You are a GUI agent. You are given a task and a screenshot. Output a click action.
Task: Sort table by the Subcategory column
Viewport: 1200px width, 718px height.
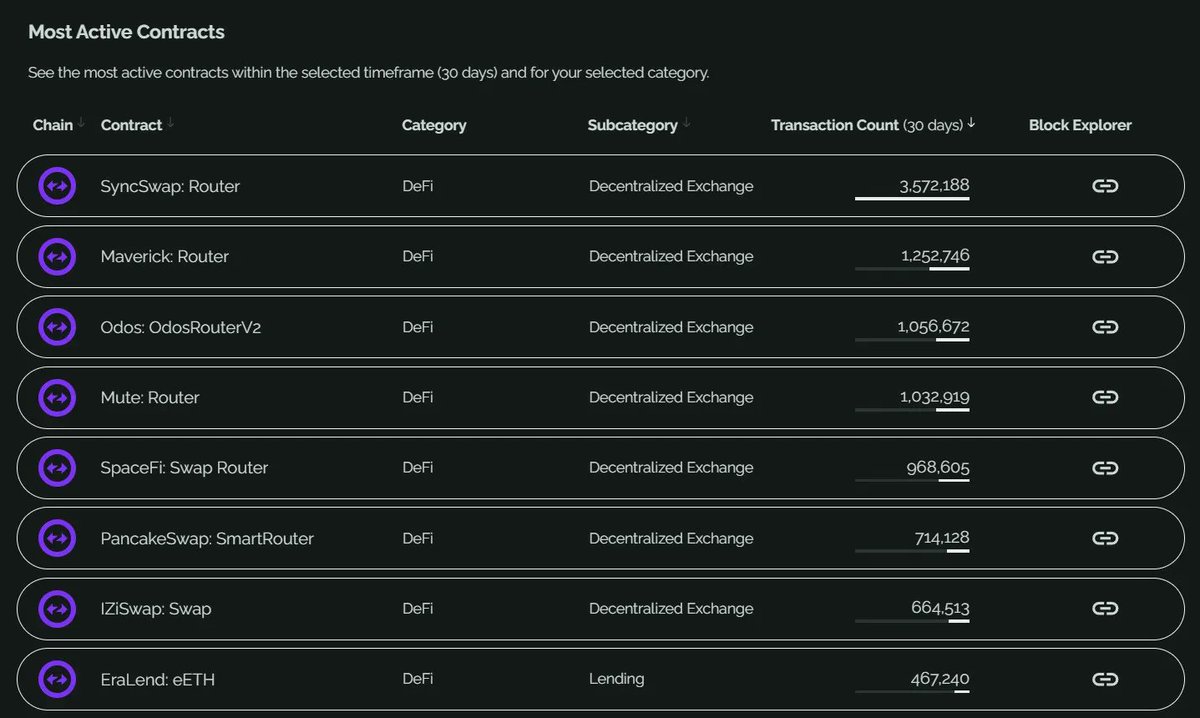point(639,125)
